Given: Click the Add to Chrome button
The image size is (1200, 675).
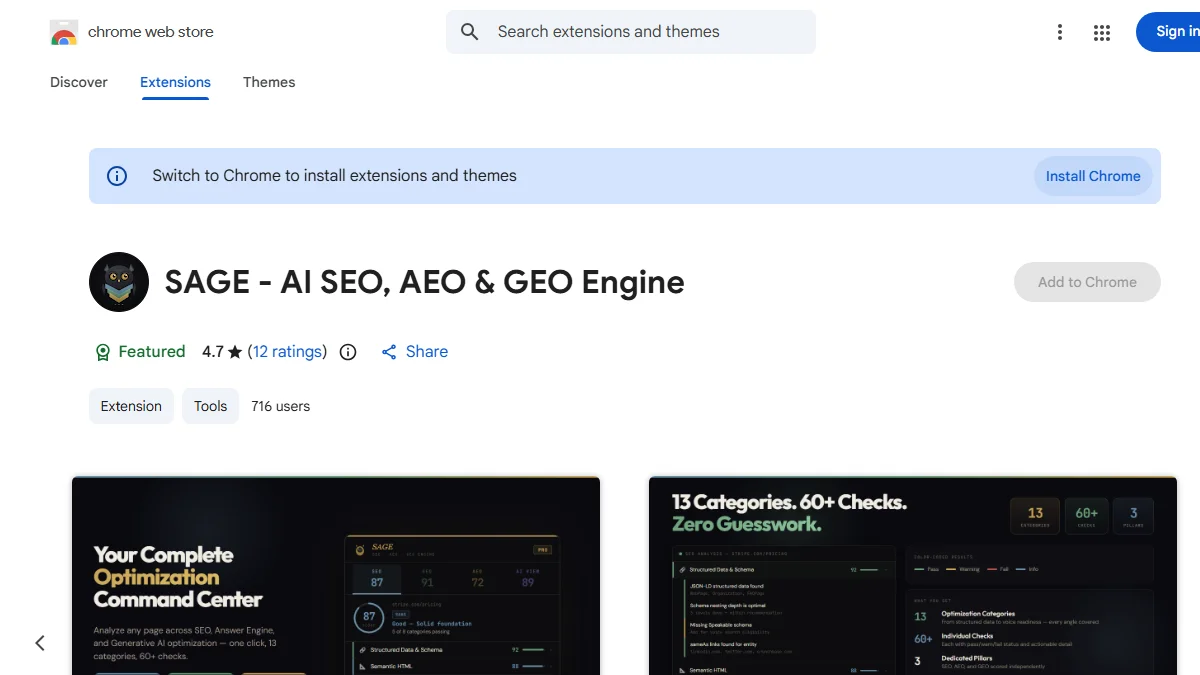Looking at the screenshot, I should (x=1087, y=282).
